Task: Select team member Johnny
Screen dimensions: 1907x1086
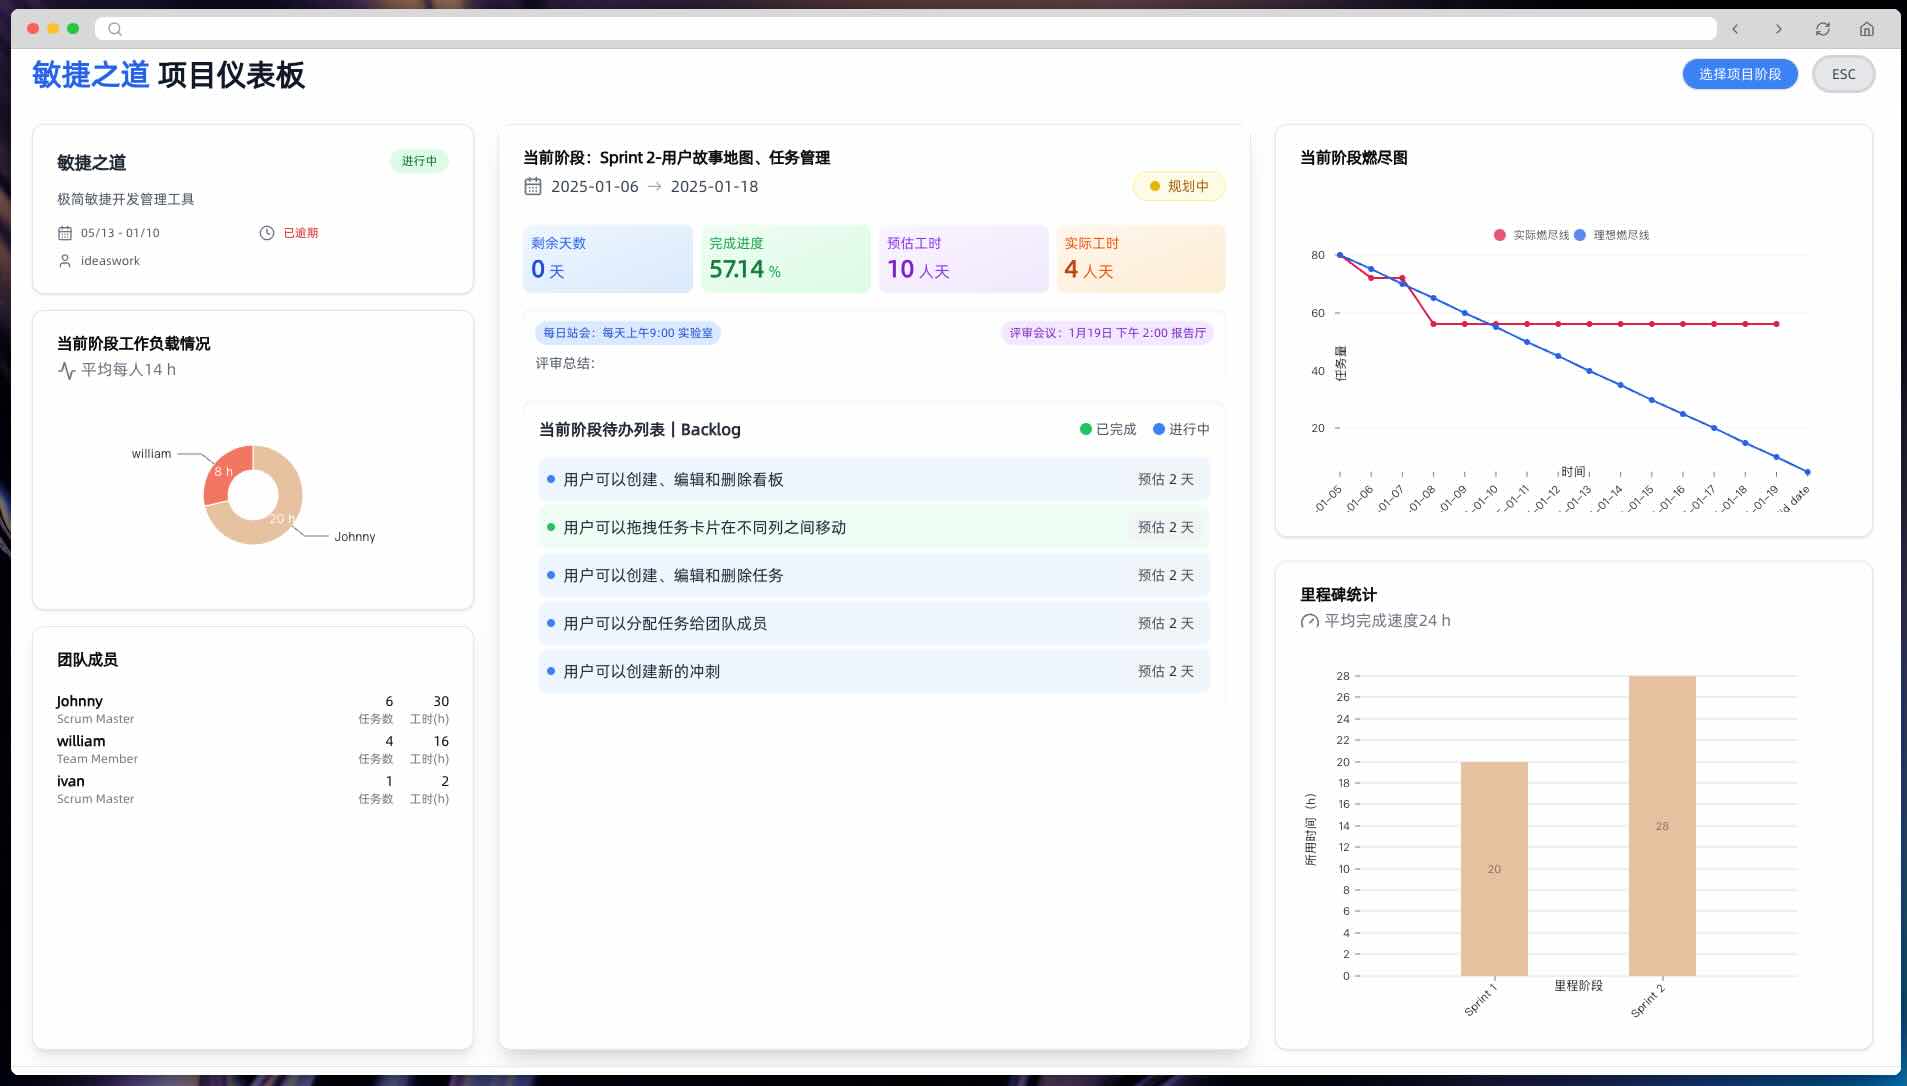Action: click(x=253, y=709)
